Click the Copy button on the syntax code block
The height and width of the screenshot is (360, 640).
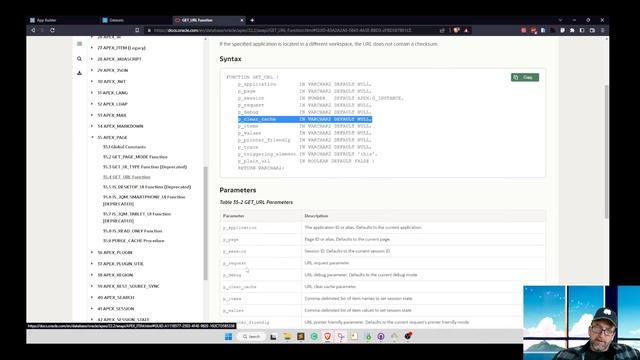pyautogui.click(x=524, y=77)
